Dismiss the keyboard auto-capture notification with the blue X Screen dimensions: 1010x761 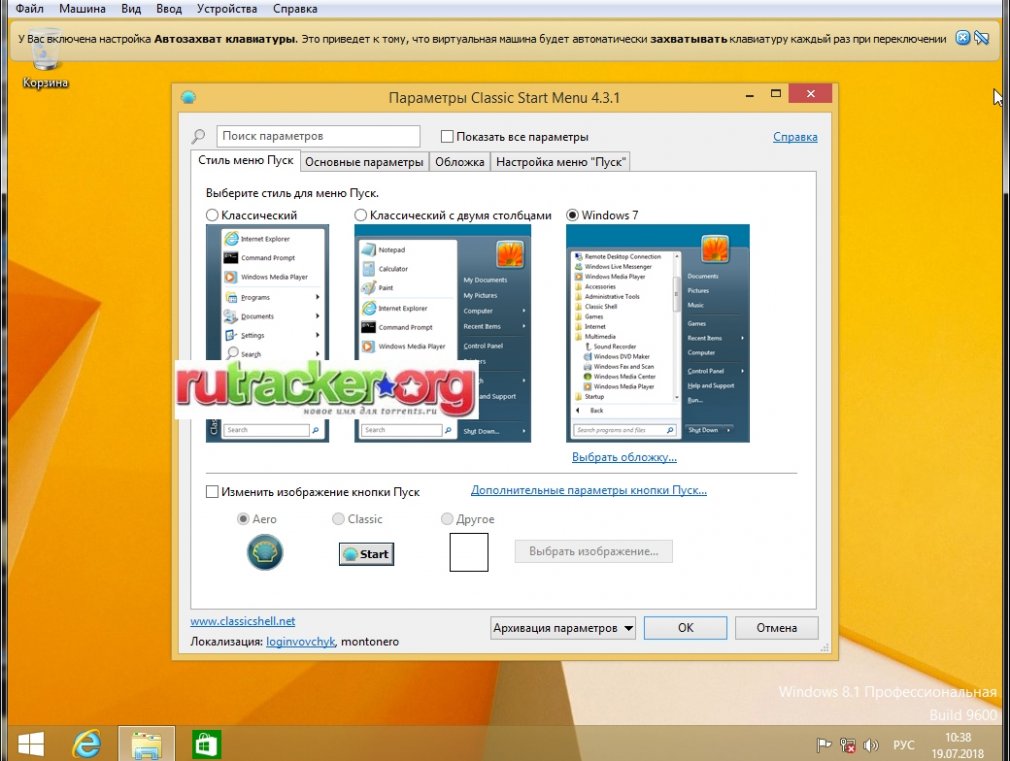(962, 38)
